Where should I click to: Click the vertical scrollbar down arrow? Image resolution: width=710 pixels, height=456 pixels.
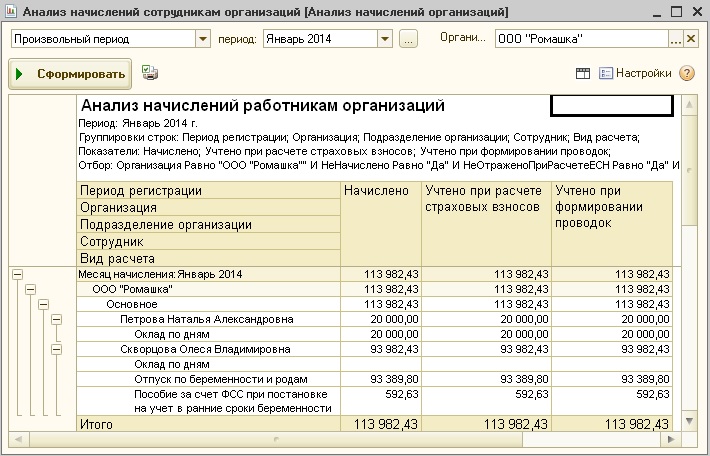tap(689, 421)
